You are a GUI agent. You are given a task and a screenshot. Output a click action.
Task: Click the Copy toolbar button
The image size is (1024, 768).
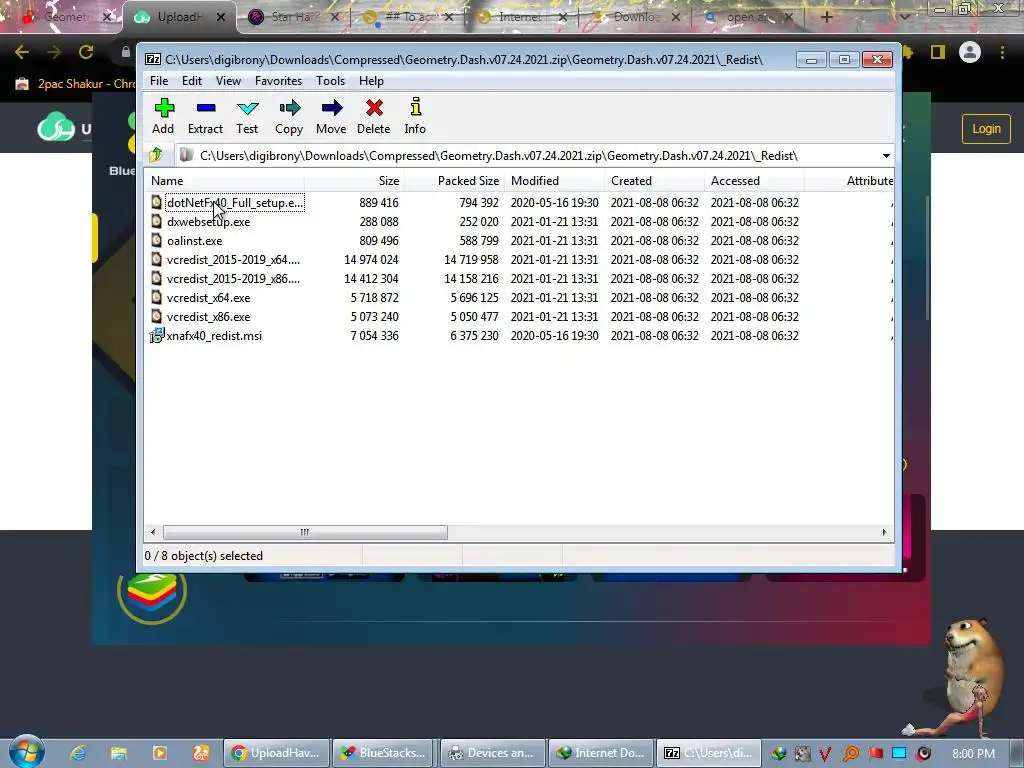289,116
